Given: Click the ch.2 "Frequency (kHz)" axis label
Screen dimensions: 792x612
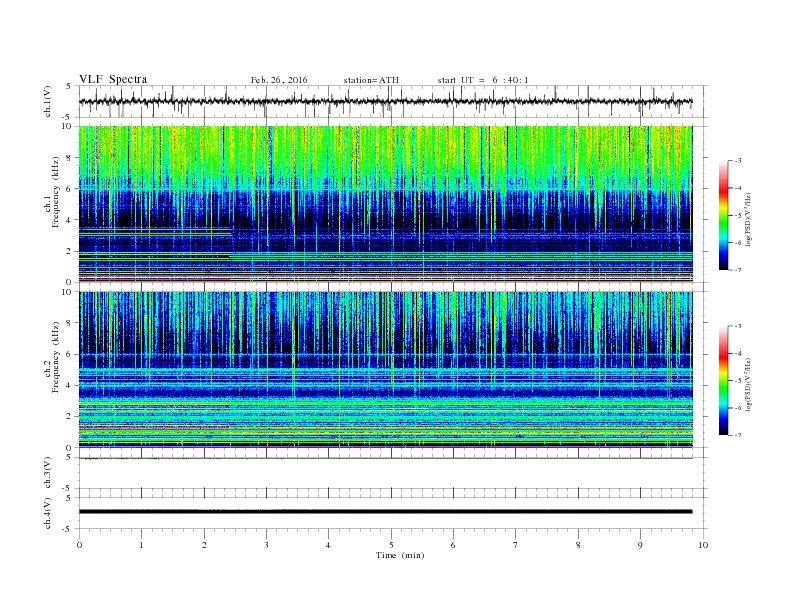Looking at the screenshot, I should pyautogui.click(x=56, y=356).
